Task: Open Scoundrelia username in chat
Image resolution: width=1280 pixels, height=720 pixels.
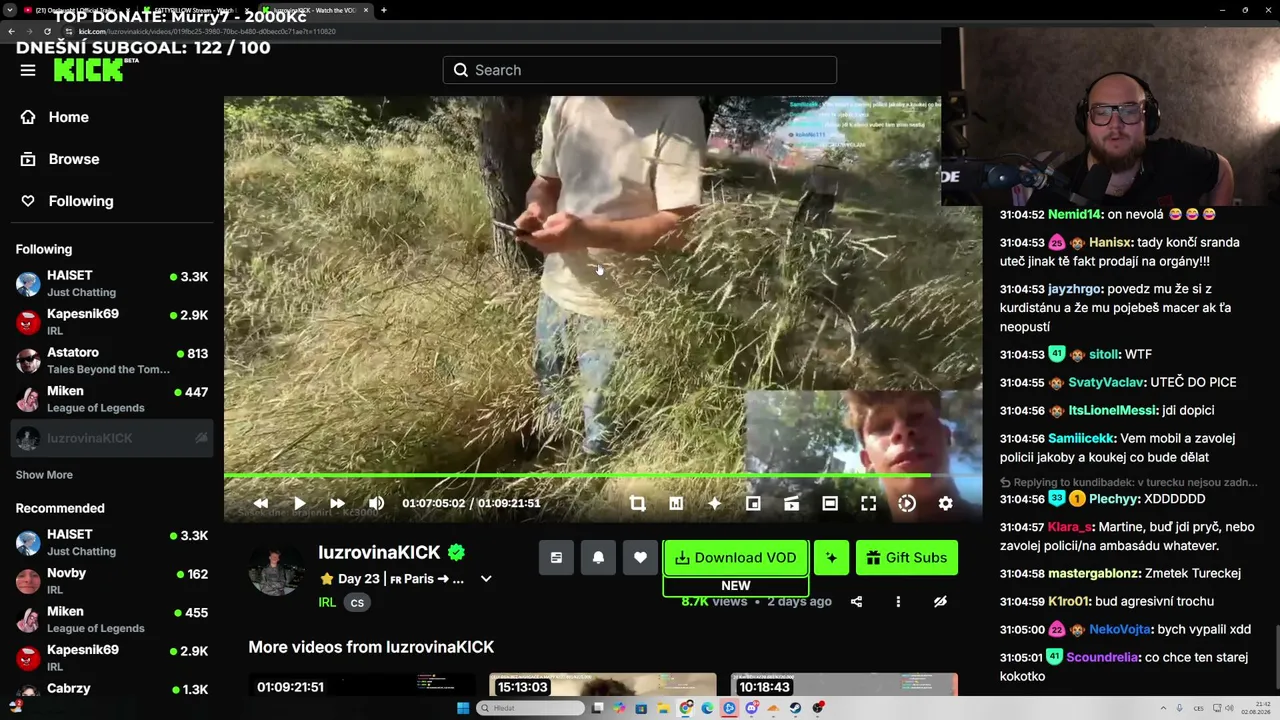Action: coord(1102,657)
